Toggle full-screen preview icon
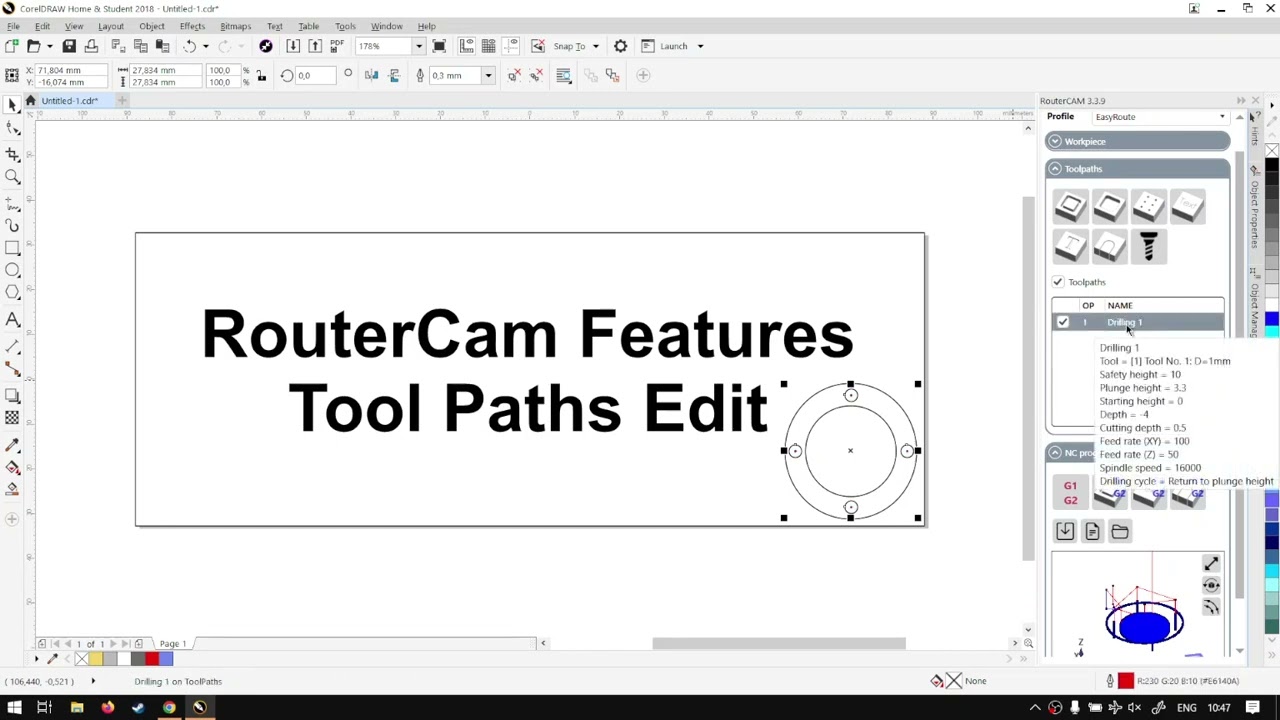 (439, 46)
